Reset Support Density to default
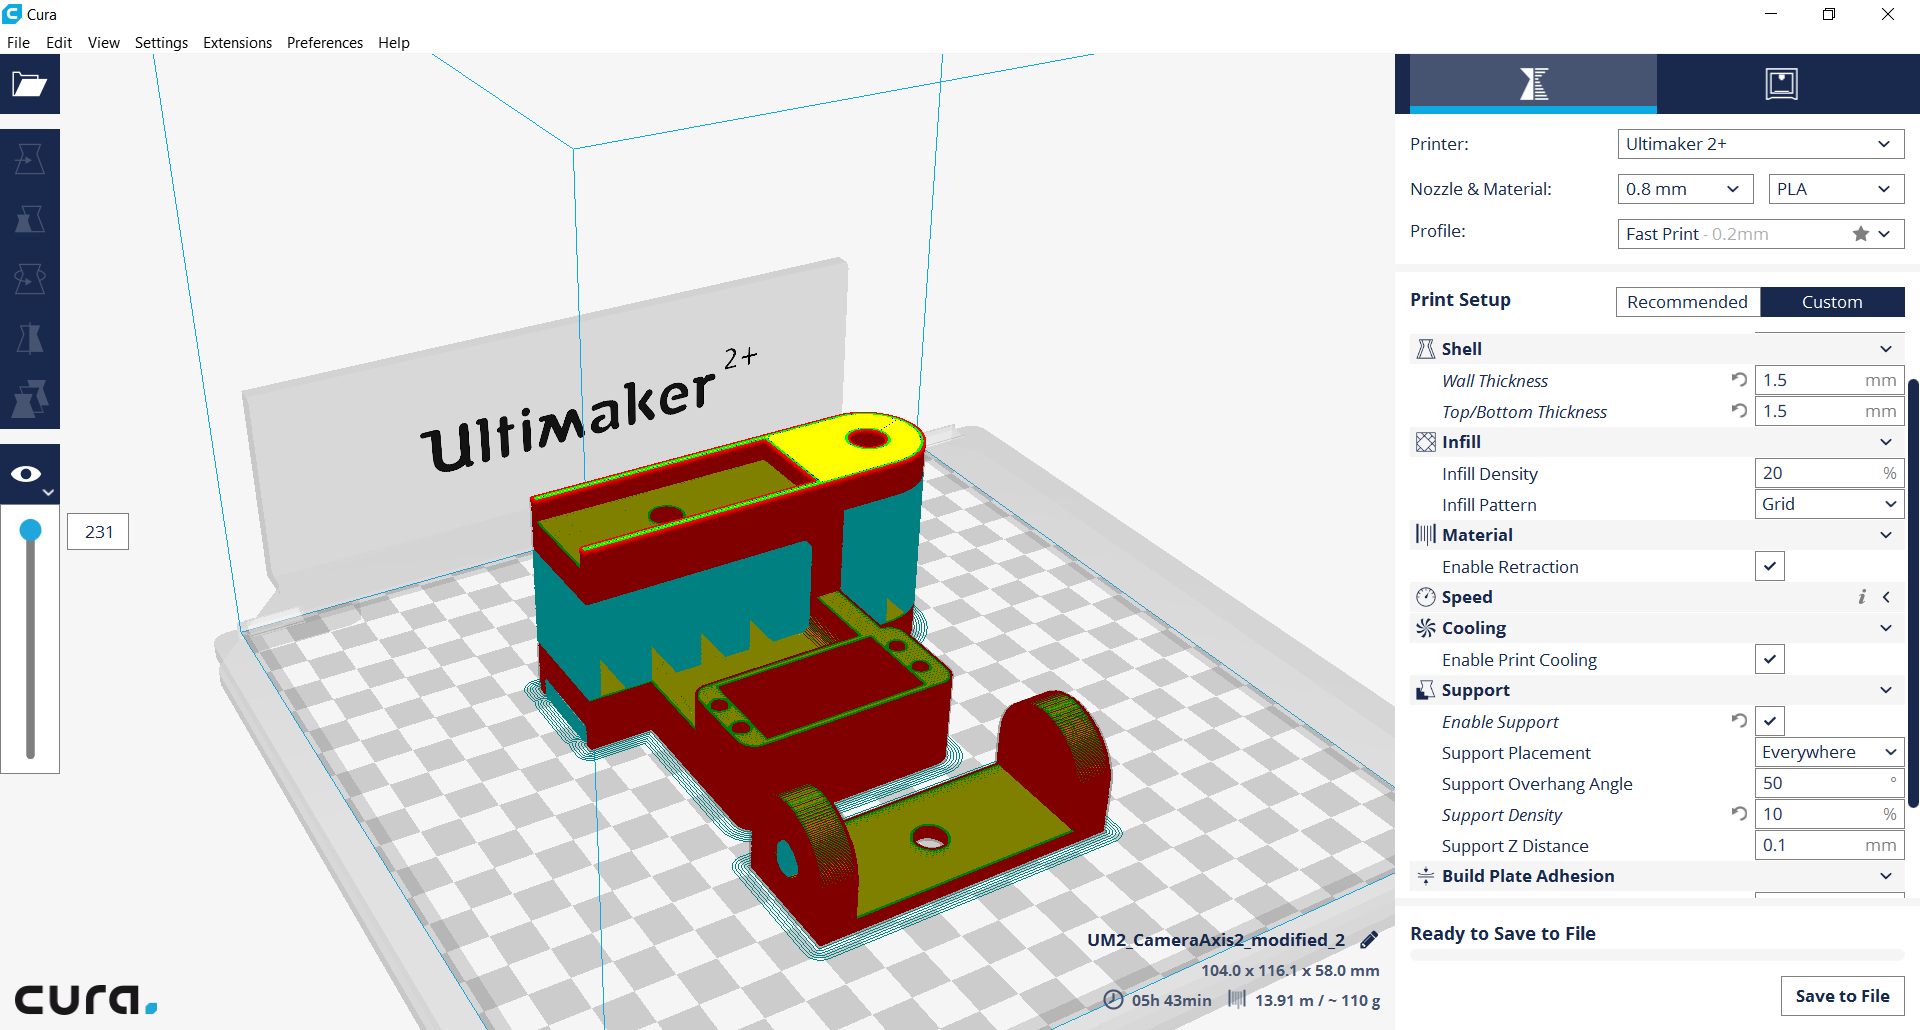Image resolution: width=1920 pixels, height=1030 pixels. [1739, 814]
